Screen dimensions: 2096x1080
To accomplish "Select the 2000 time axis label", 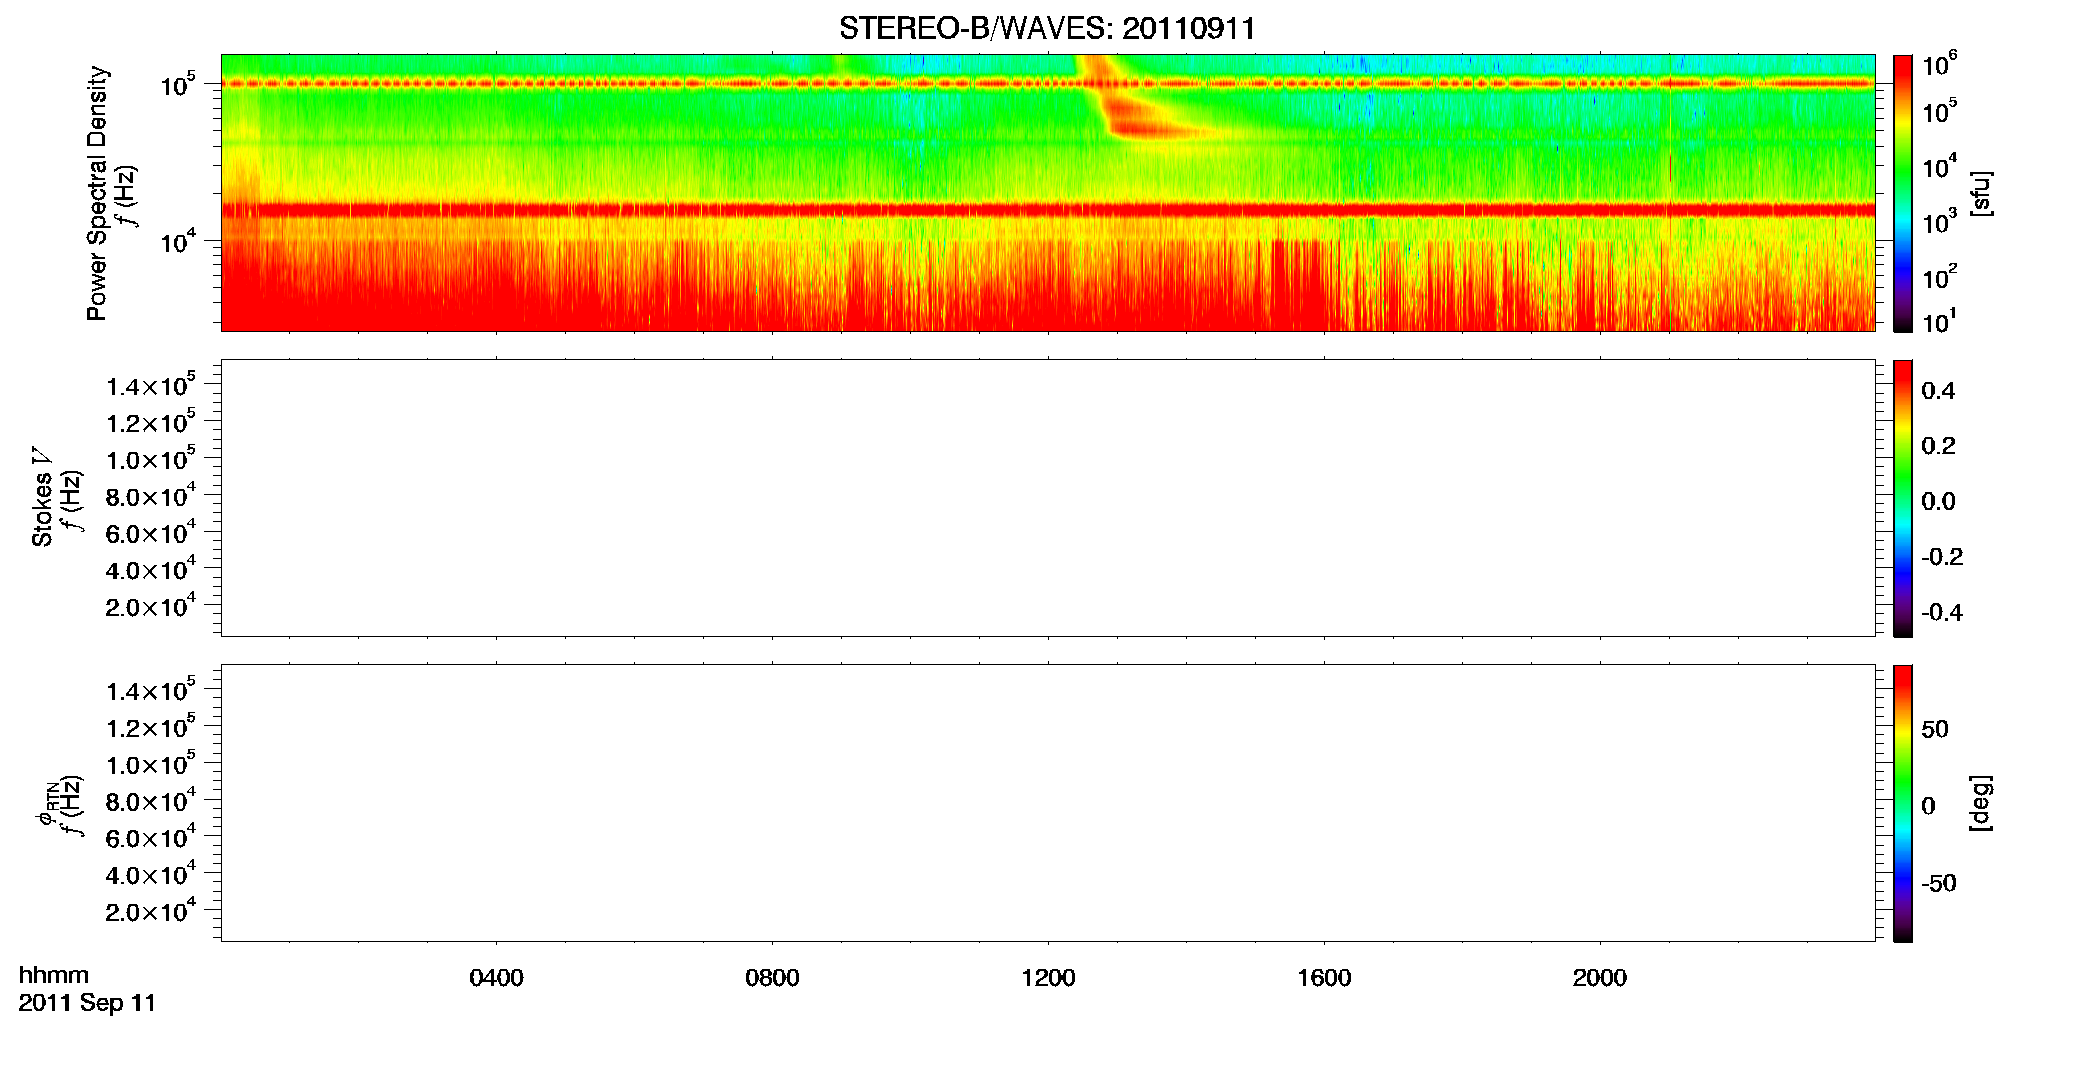I will tap(1600, 978).
